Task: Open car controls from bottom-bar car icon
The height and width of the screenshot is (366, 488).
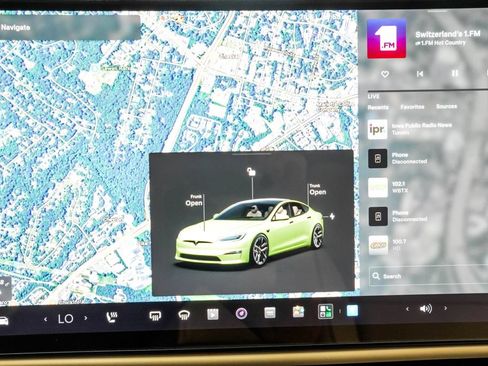Action: point(3,321)
